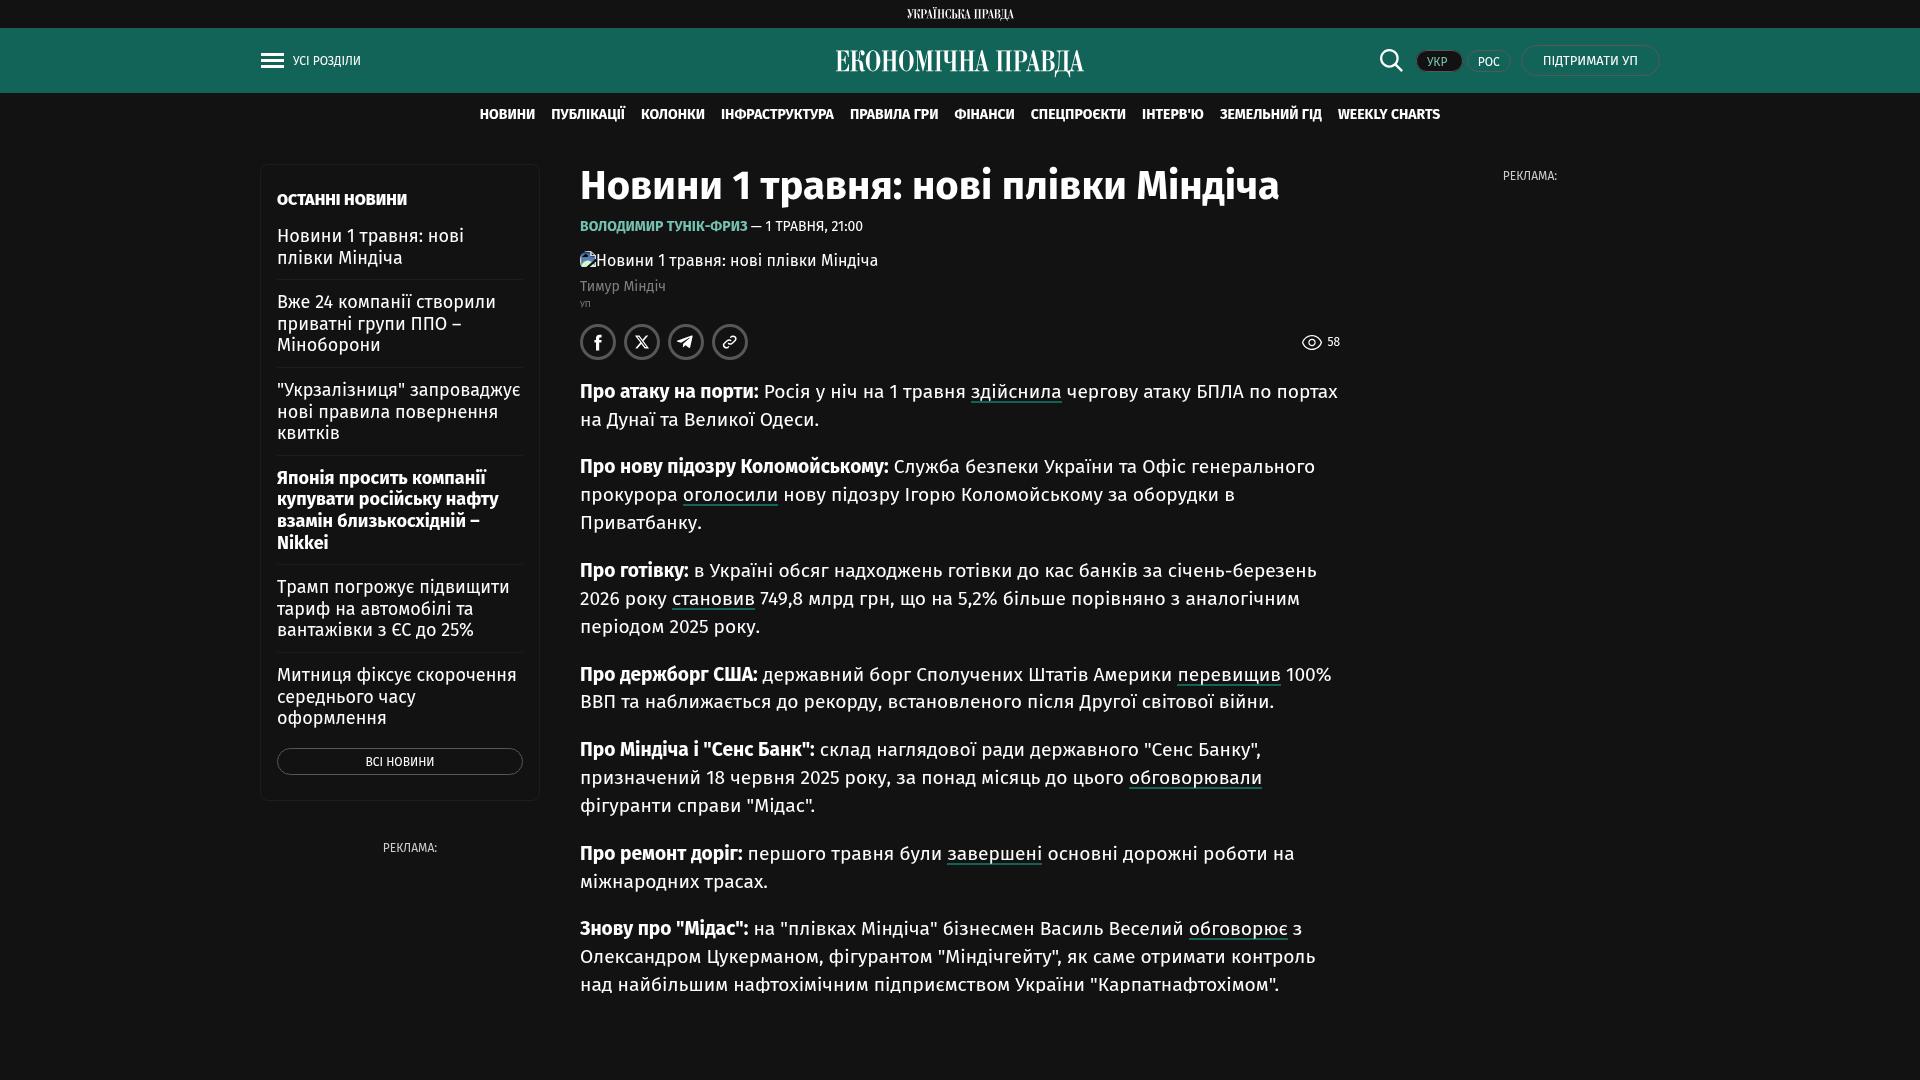The width and height of the screenshot is (1920, 1080).
Task: Open the ФІНАНСИ menu item
Action: (x=984, y=115)
